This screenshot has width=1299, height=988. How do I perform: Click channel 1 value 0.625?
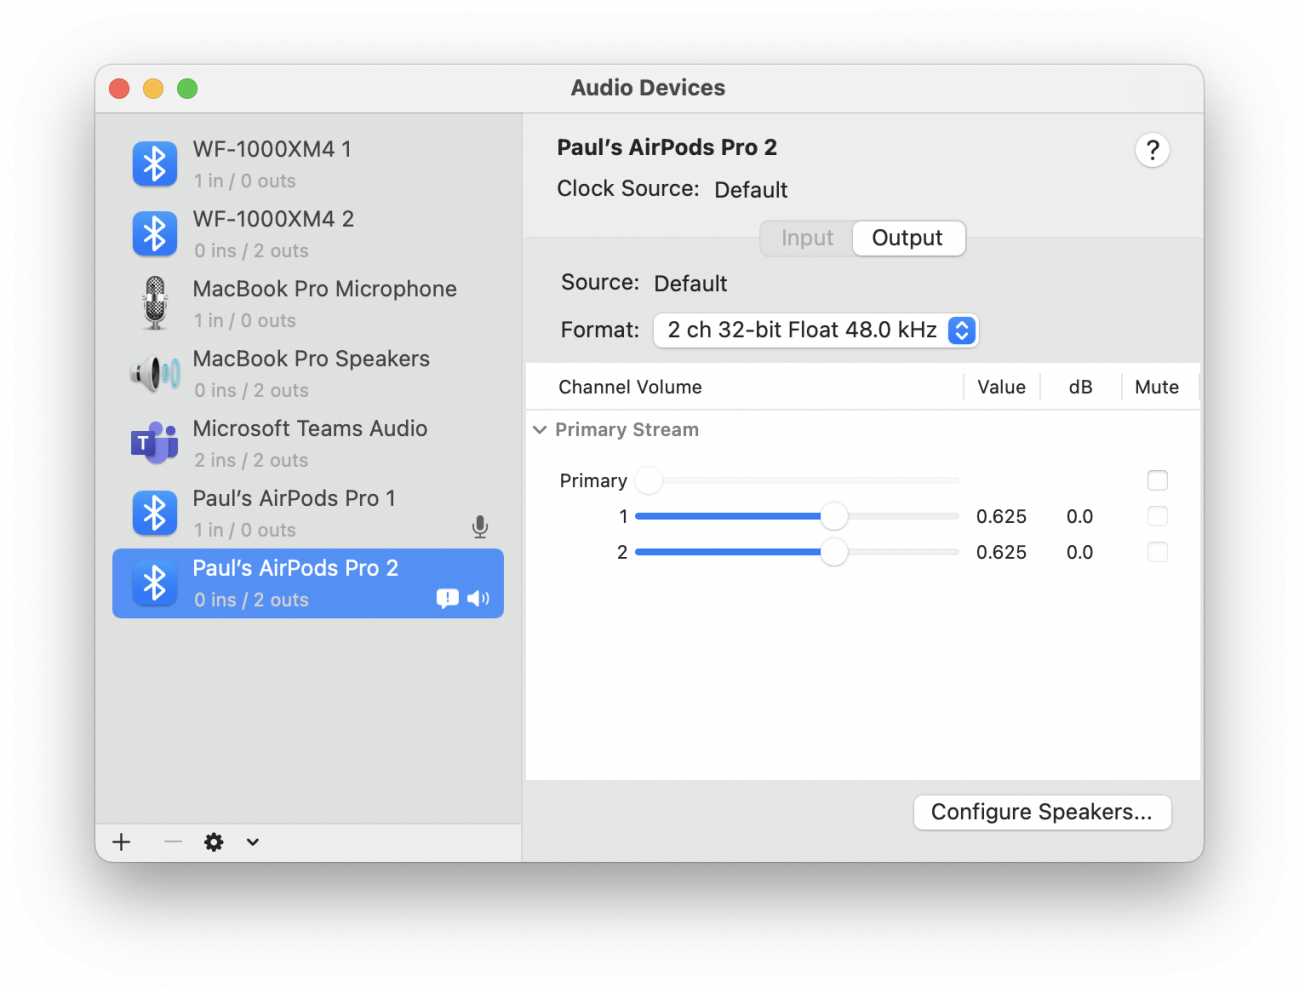[1001, 517]
